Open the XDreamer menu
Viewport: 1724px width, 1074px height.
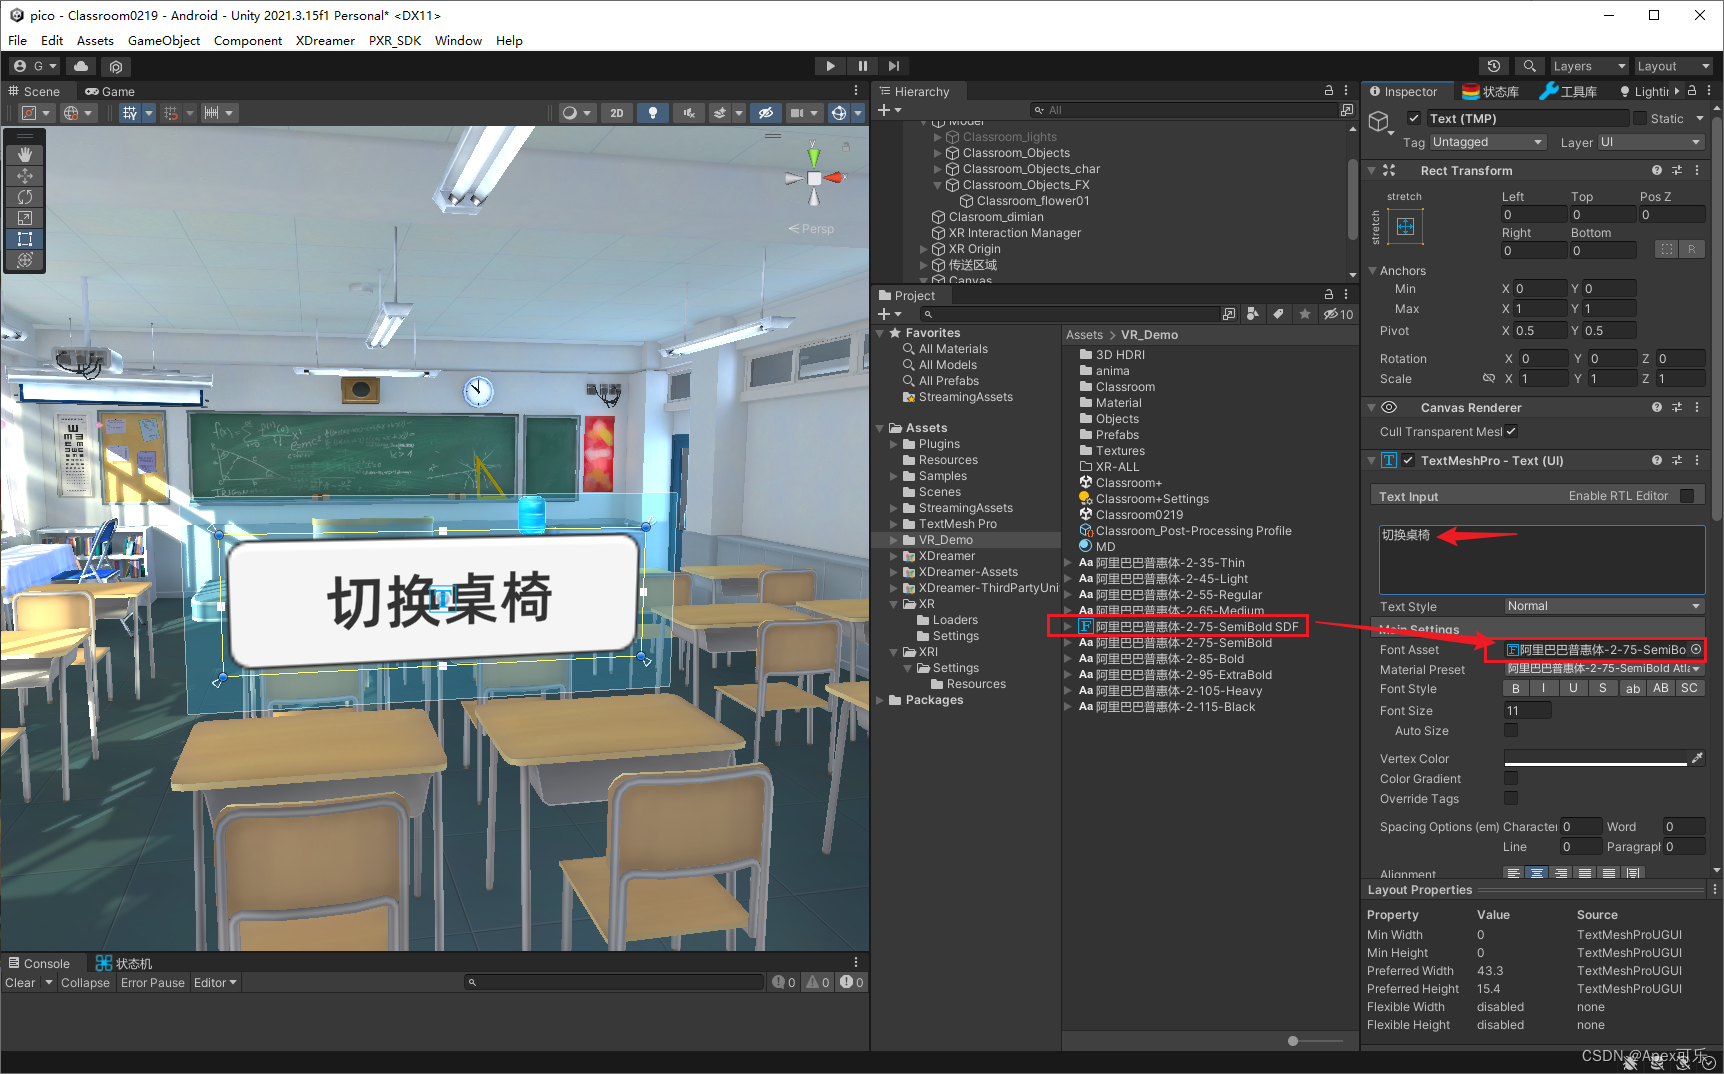tap(325, 41)
